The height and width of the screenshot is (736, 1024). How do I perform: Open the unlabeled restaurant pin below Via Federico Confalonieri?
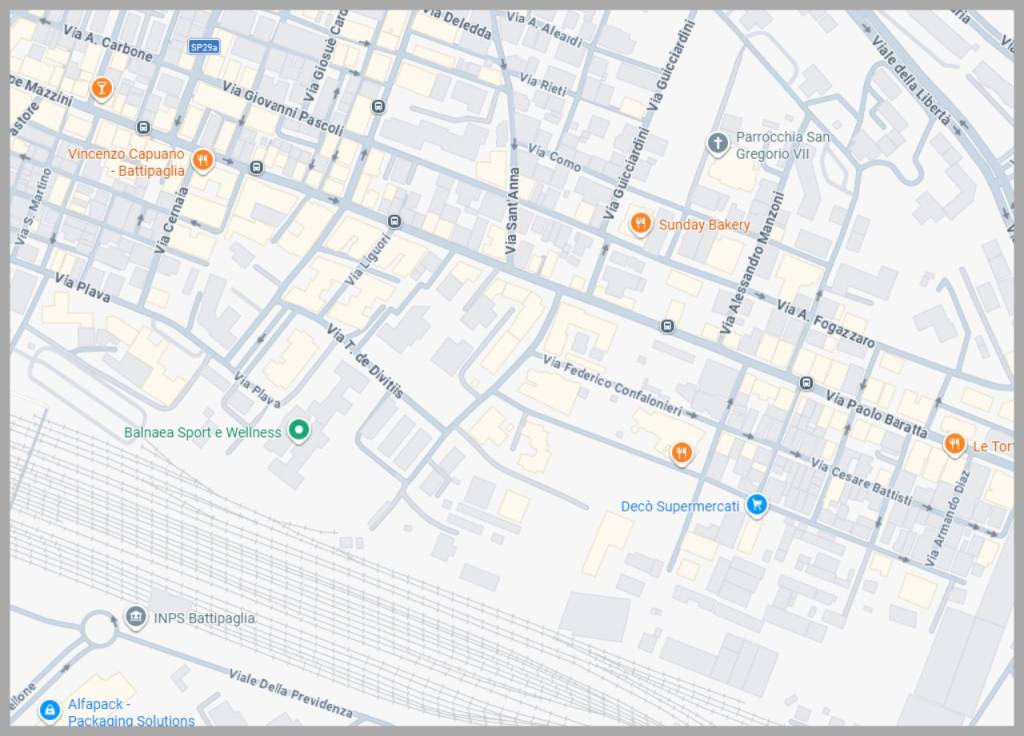(682, 453)
